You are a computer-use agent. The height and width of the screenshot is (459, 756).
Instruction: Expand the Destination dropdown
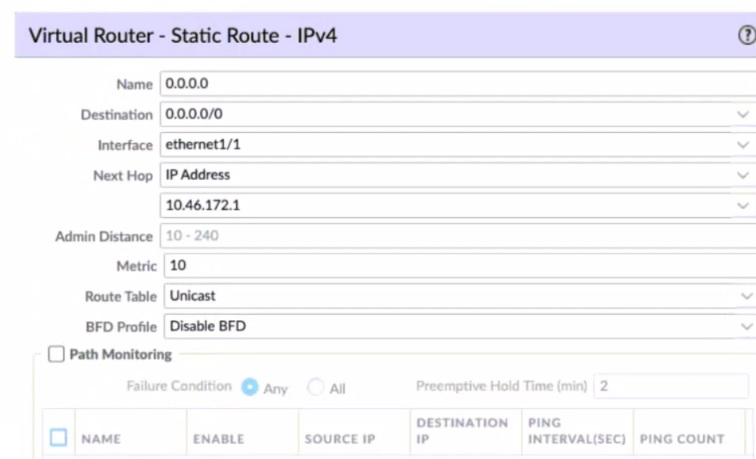(742, 115)
